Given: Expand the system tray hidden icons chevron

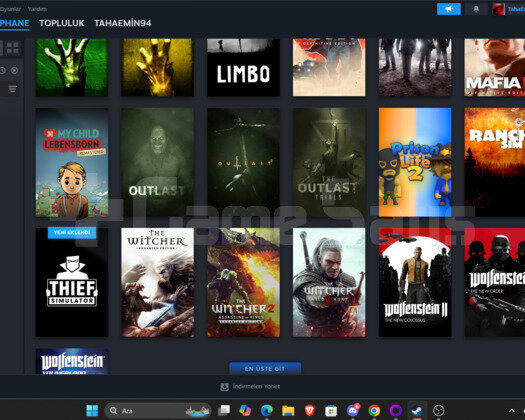Looking at the screenshot, I should tap(512, 411).
